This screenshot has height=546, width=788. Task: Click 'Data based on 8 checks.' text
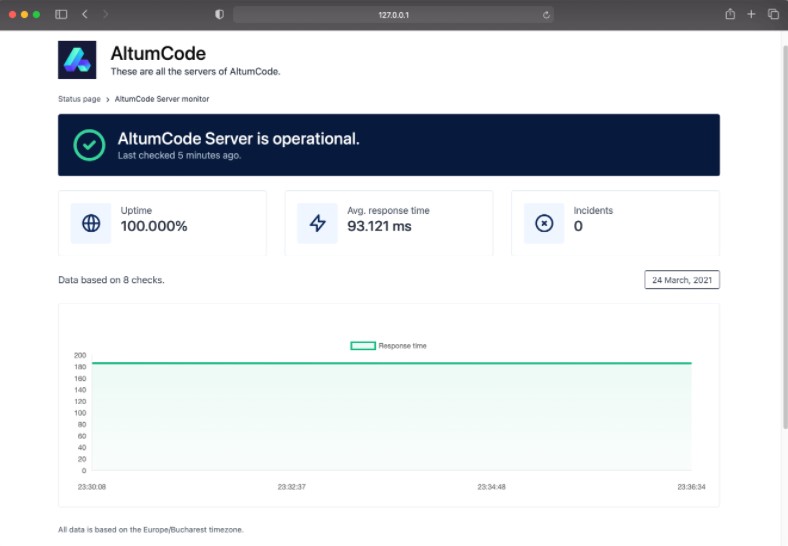(x=112, y=280)
